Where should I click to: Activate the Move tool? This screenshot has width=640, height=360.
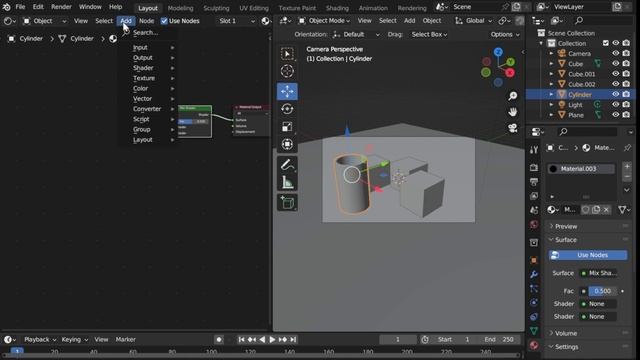[287, 91]
